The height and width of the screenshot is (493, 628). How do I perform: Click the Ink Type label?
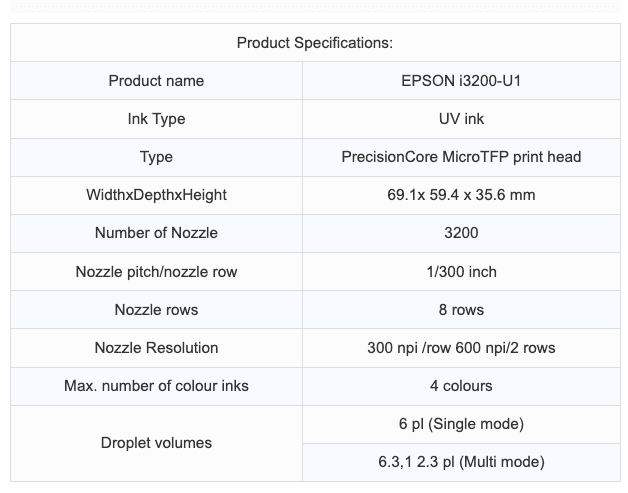click(x=156, y=119)
